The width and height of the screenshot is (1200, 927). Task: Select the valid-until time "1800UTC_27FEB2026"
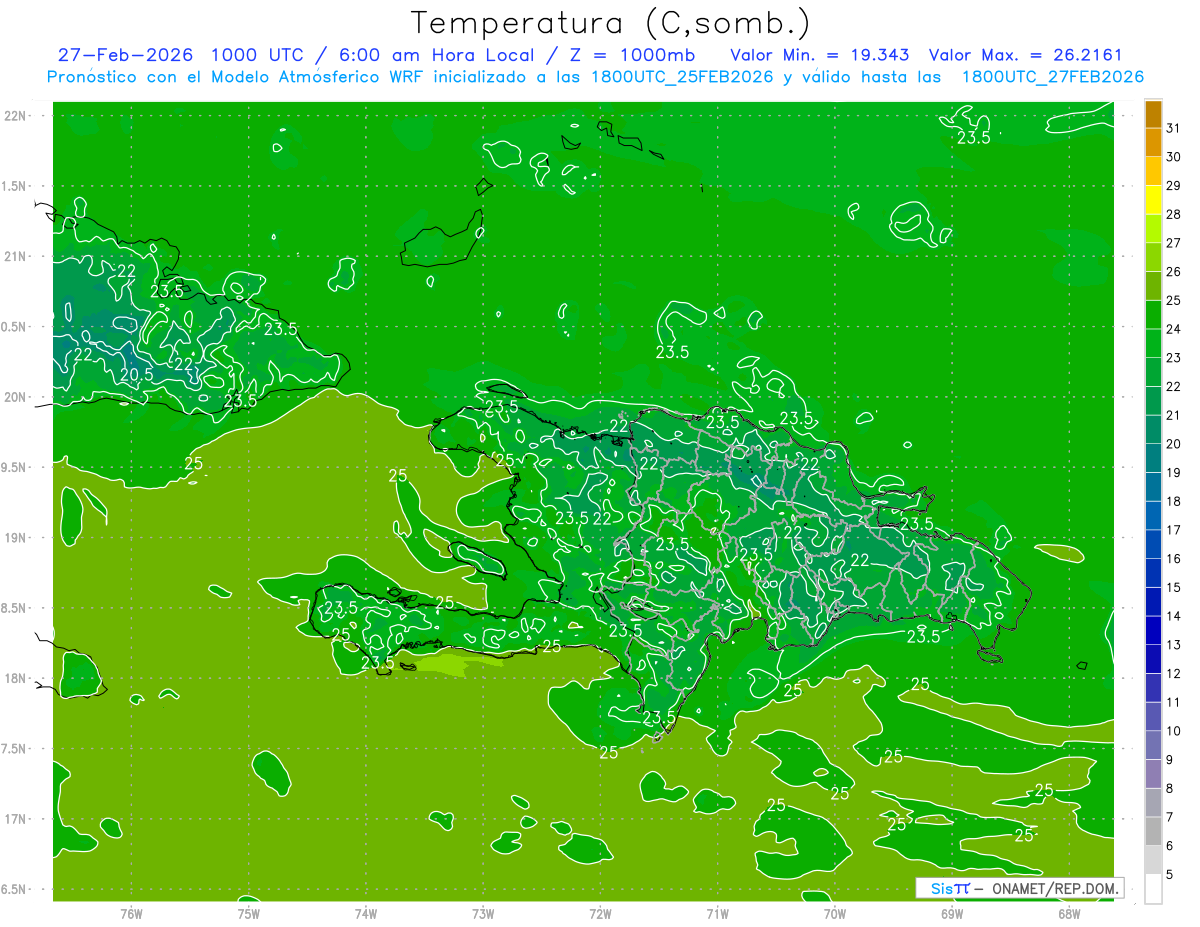click(1052, 76)
